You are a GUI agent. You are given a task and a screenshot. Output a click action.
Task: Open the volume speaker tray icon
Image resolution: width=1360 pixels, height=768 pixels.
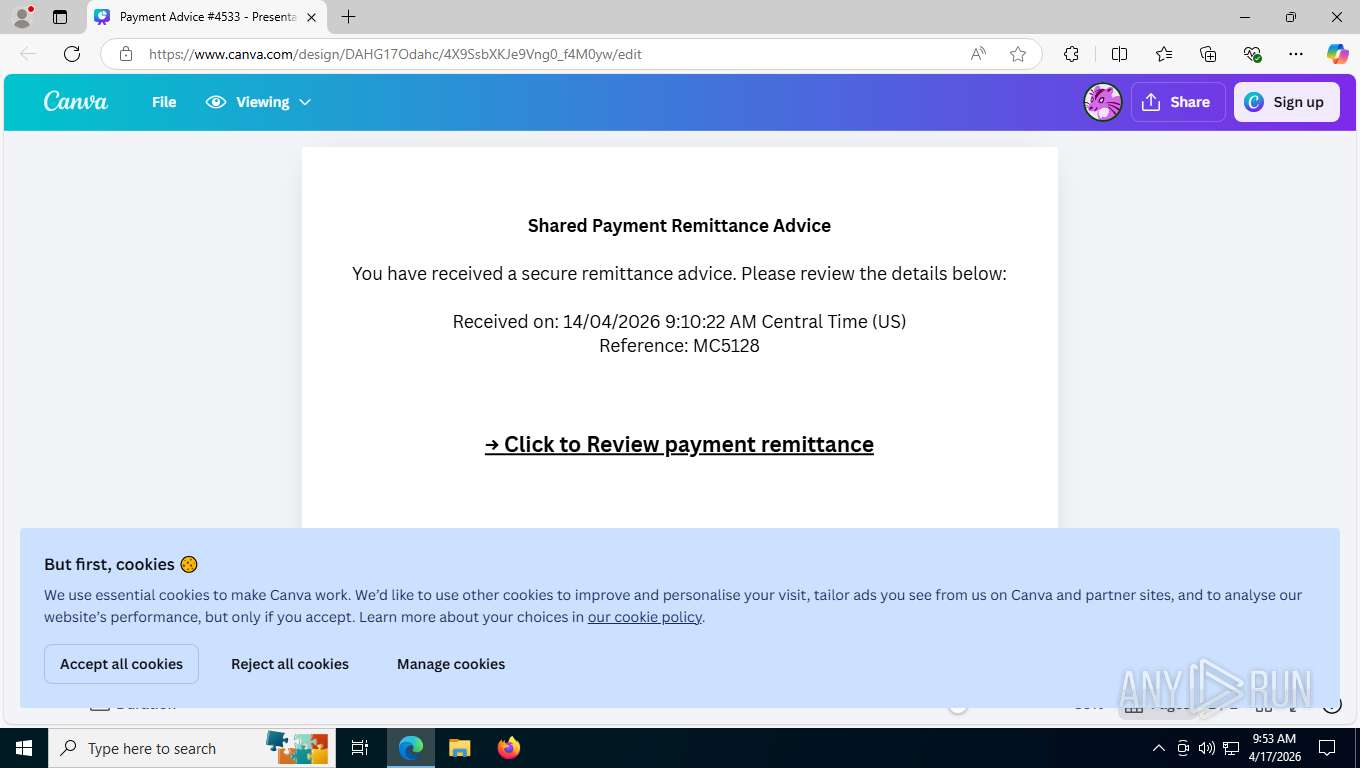pyautogui.click(x=1206, y=748)
